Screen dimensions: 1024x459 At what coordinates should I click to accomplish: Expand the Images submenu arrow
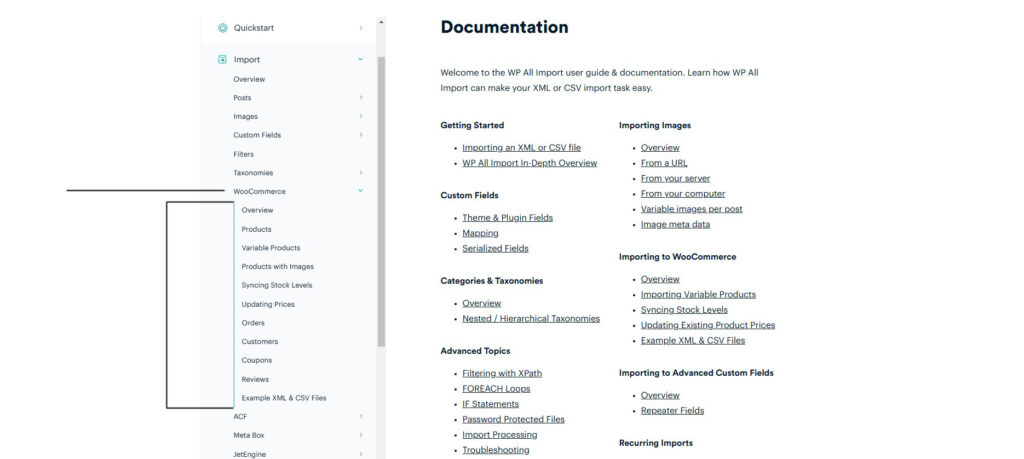pos(360,116)
